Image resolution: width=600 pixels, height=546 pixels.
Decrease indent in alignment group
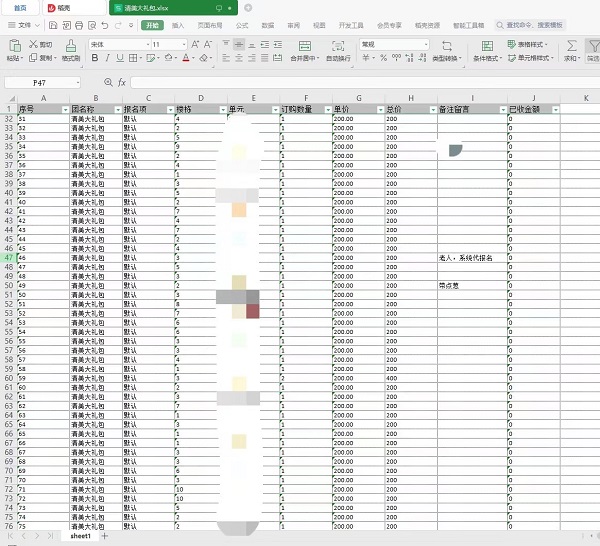265,44
